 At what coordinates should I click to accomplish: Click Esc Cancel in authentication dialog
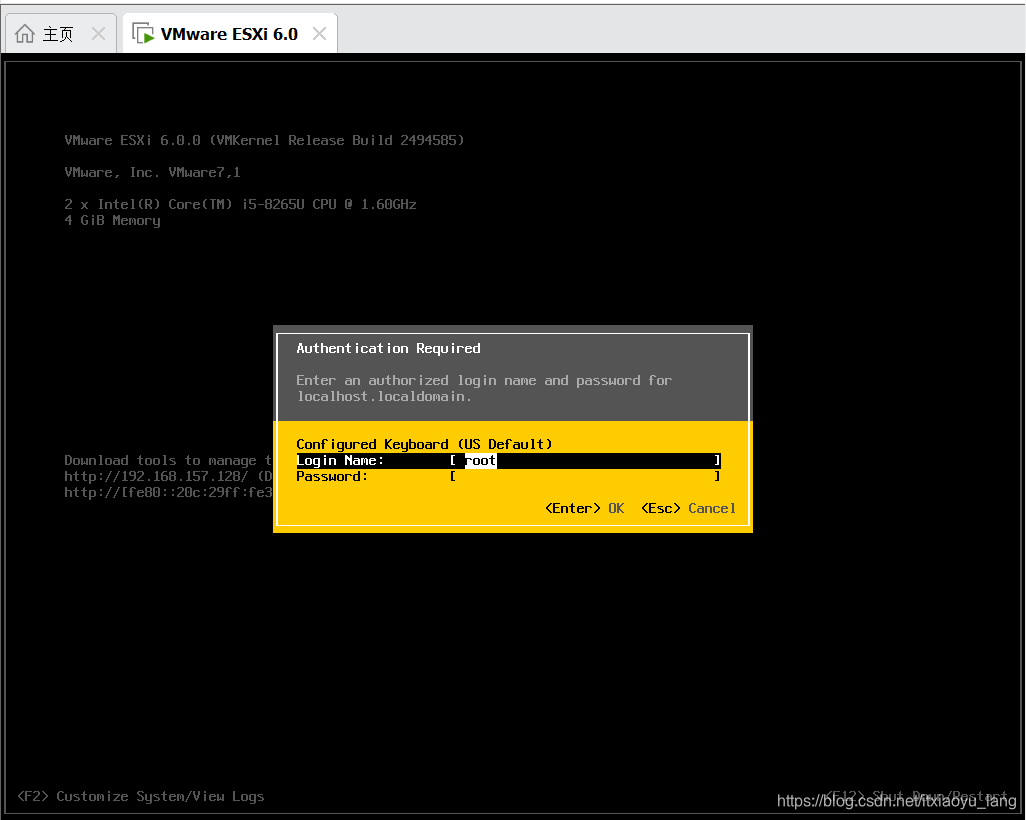pyautogui.click(x=688, y=508)
